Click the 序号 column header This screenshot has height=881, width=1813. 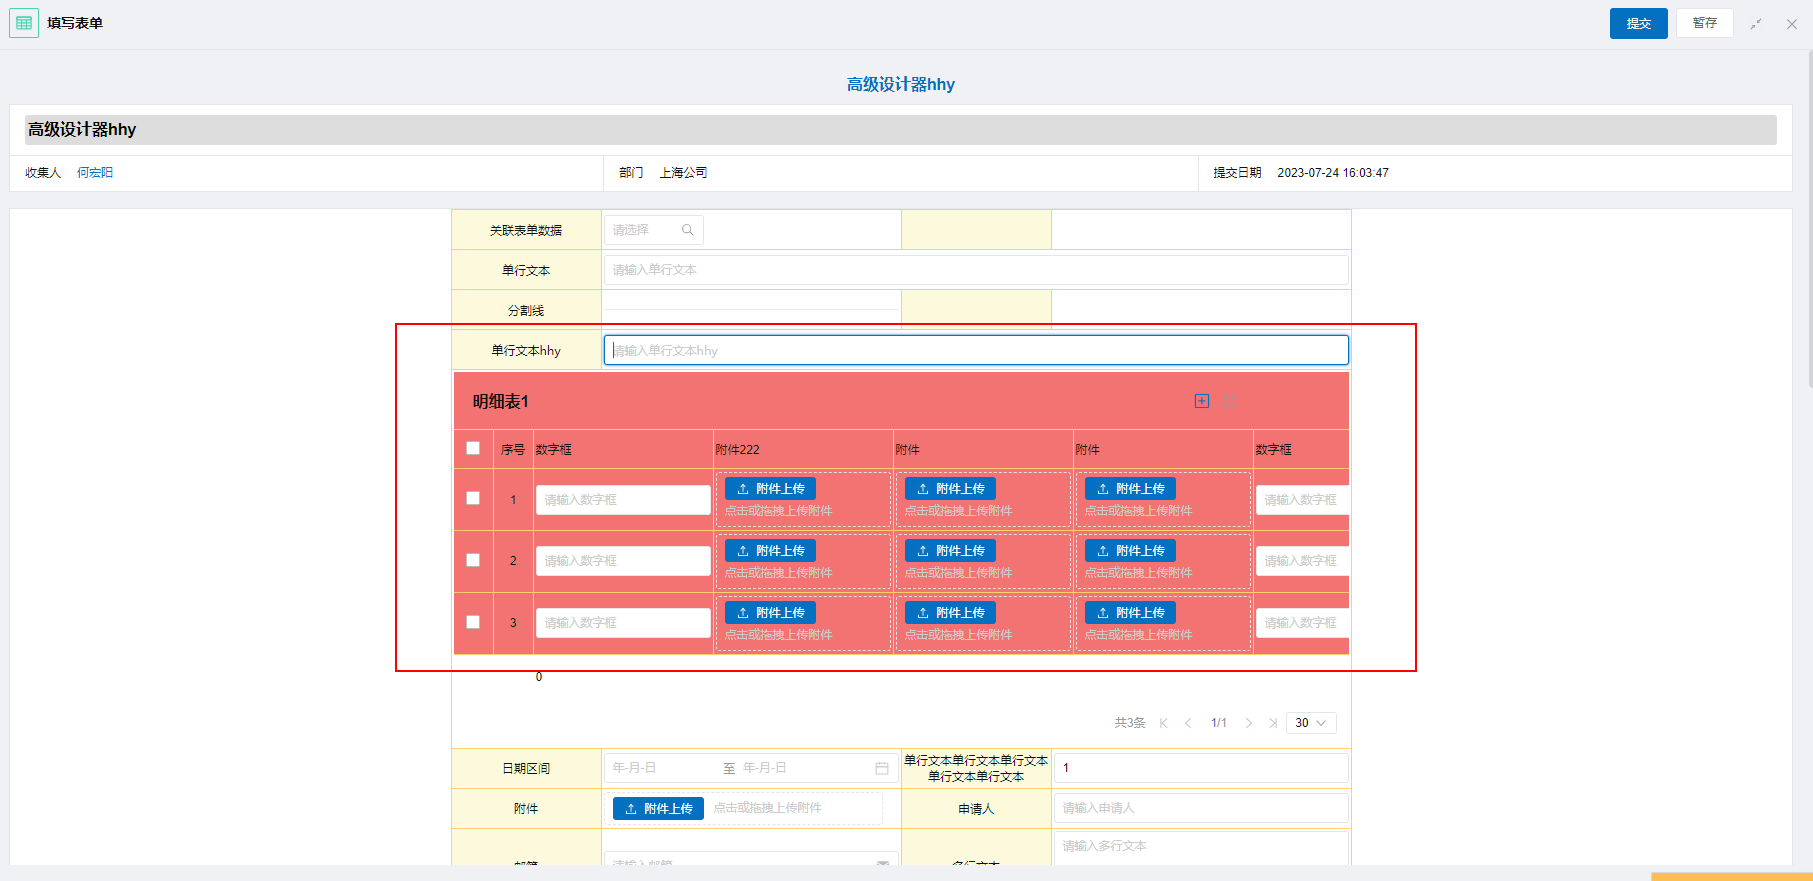(513, 450)
